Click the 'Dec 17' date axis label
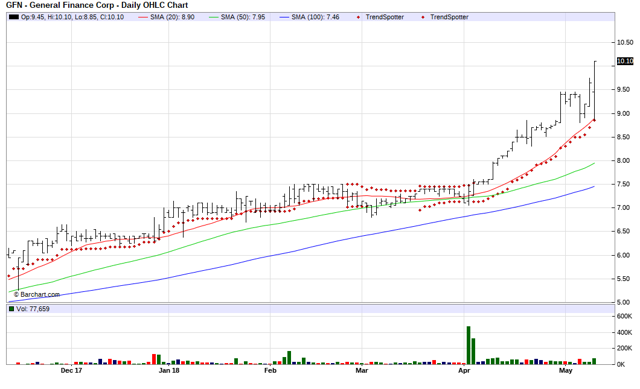Screen dimensions: 640x389 [71, 371]
